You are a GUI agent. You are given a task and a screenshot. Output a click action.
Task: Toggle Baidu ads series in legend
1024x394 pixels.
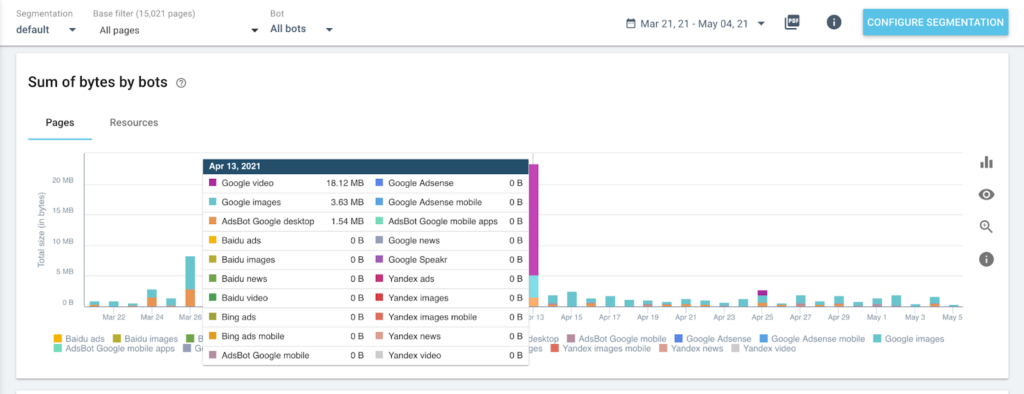coord(79,338)
